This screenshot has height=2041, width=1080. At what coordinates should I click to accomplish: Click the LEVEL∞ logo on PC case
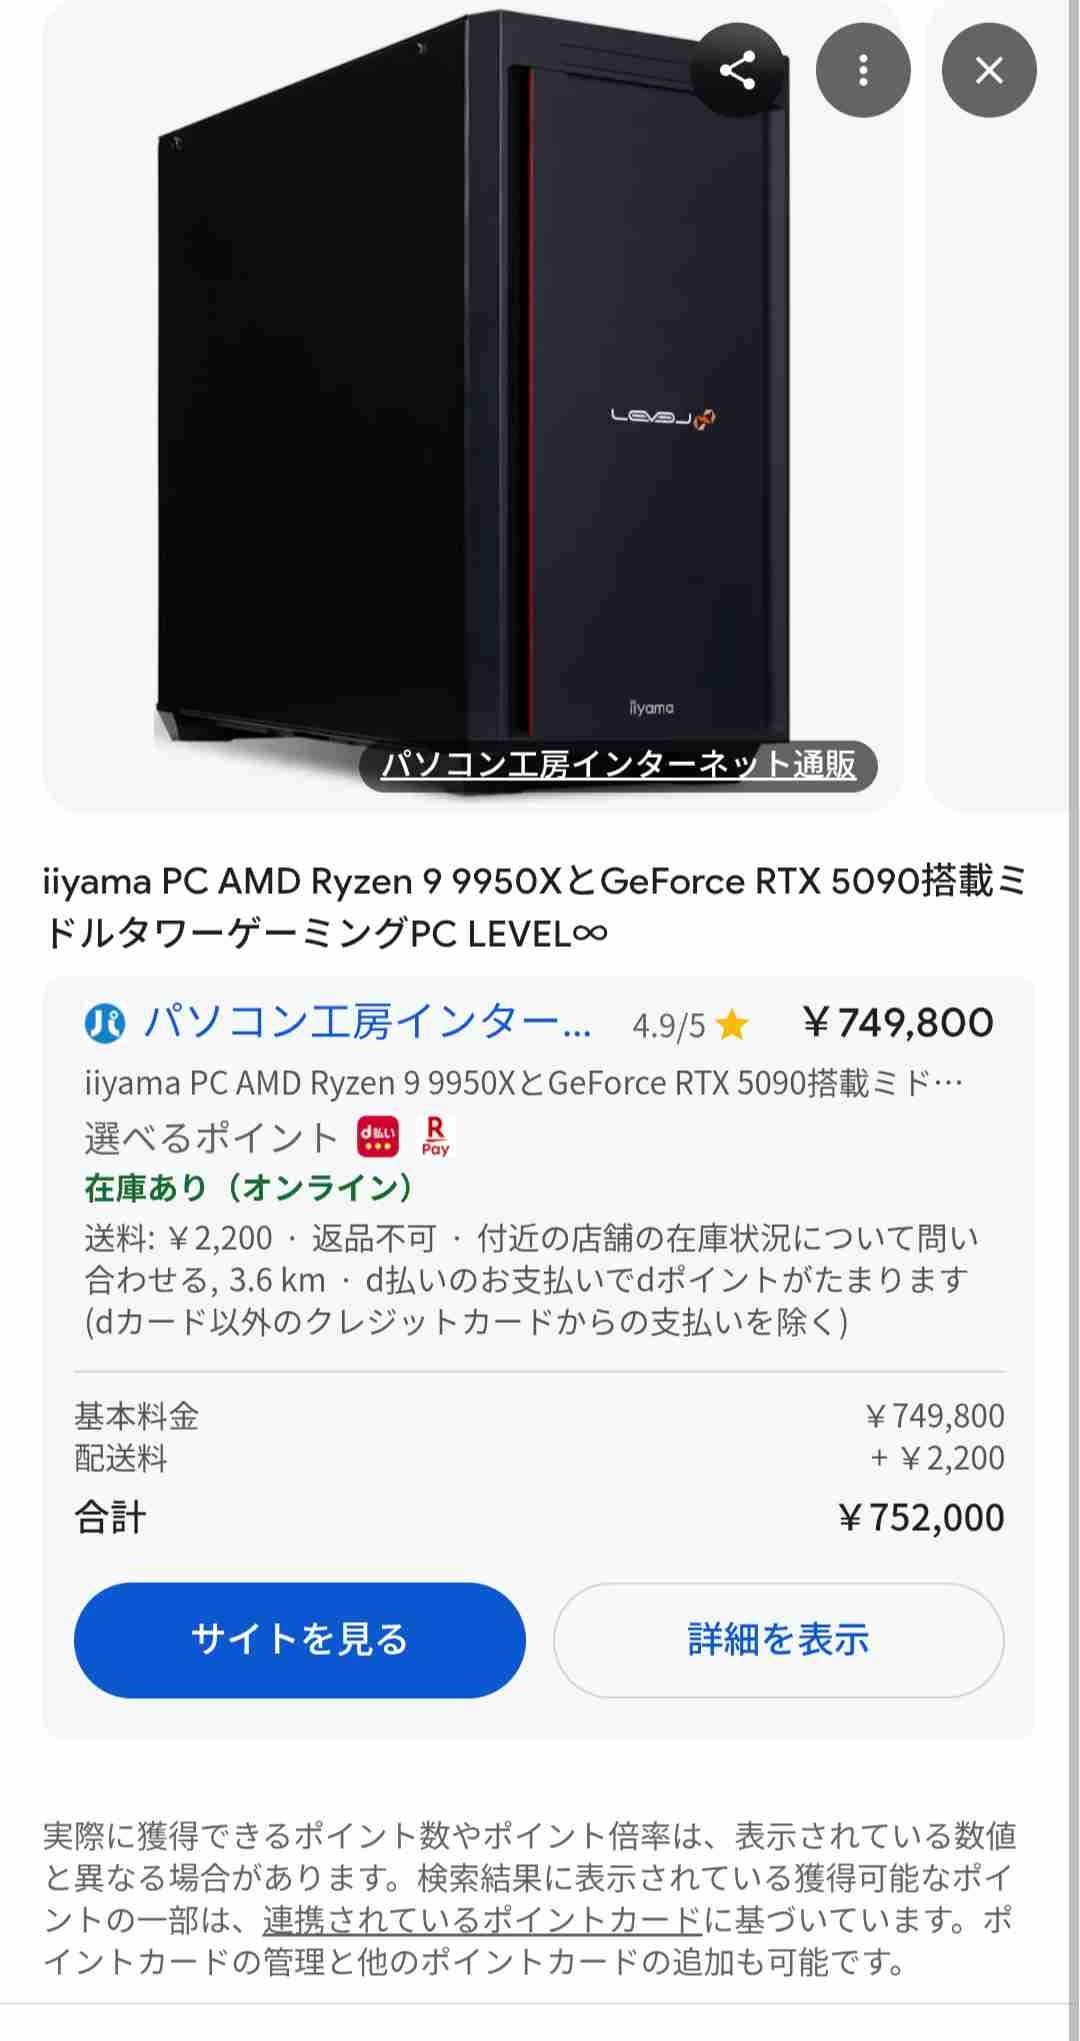663,418
